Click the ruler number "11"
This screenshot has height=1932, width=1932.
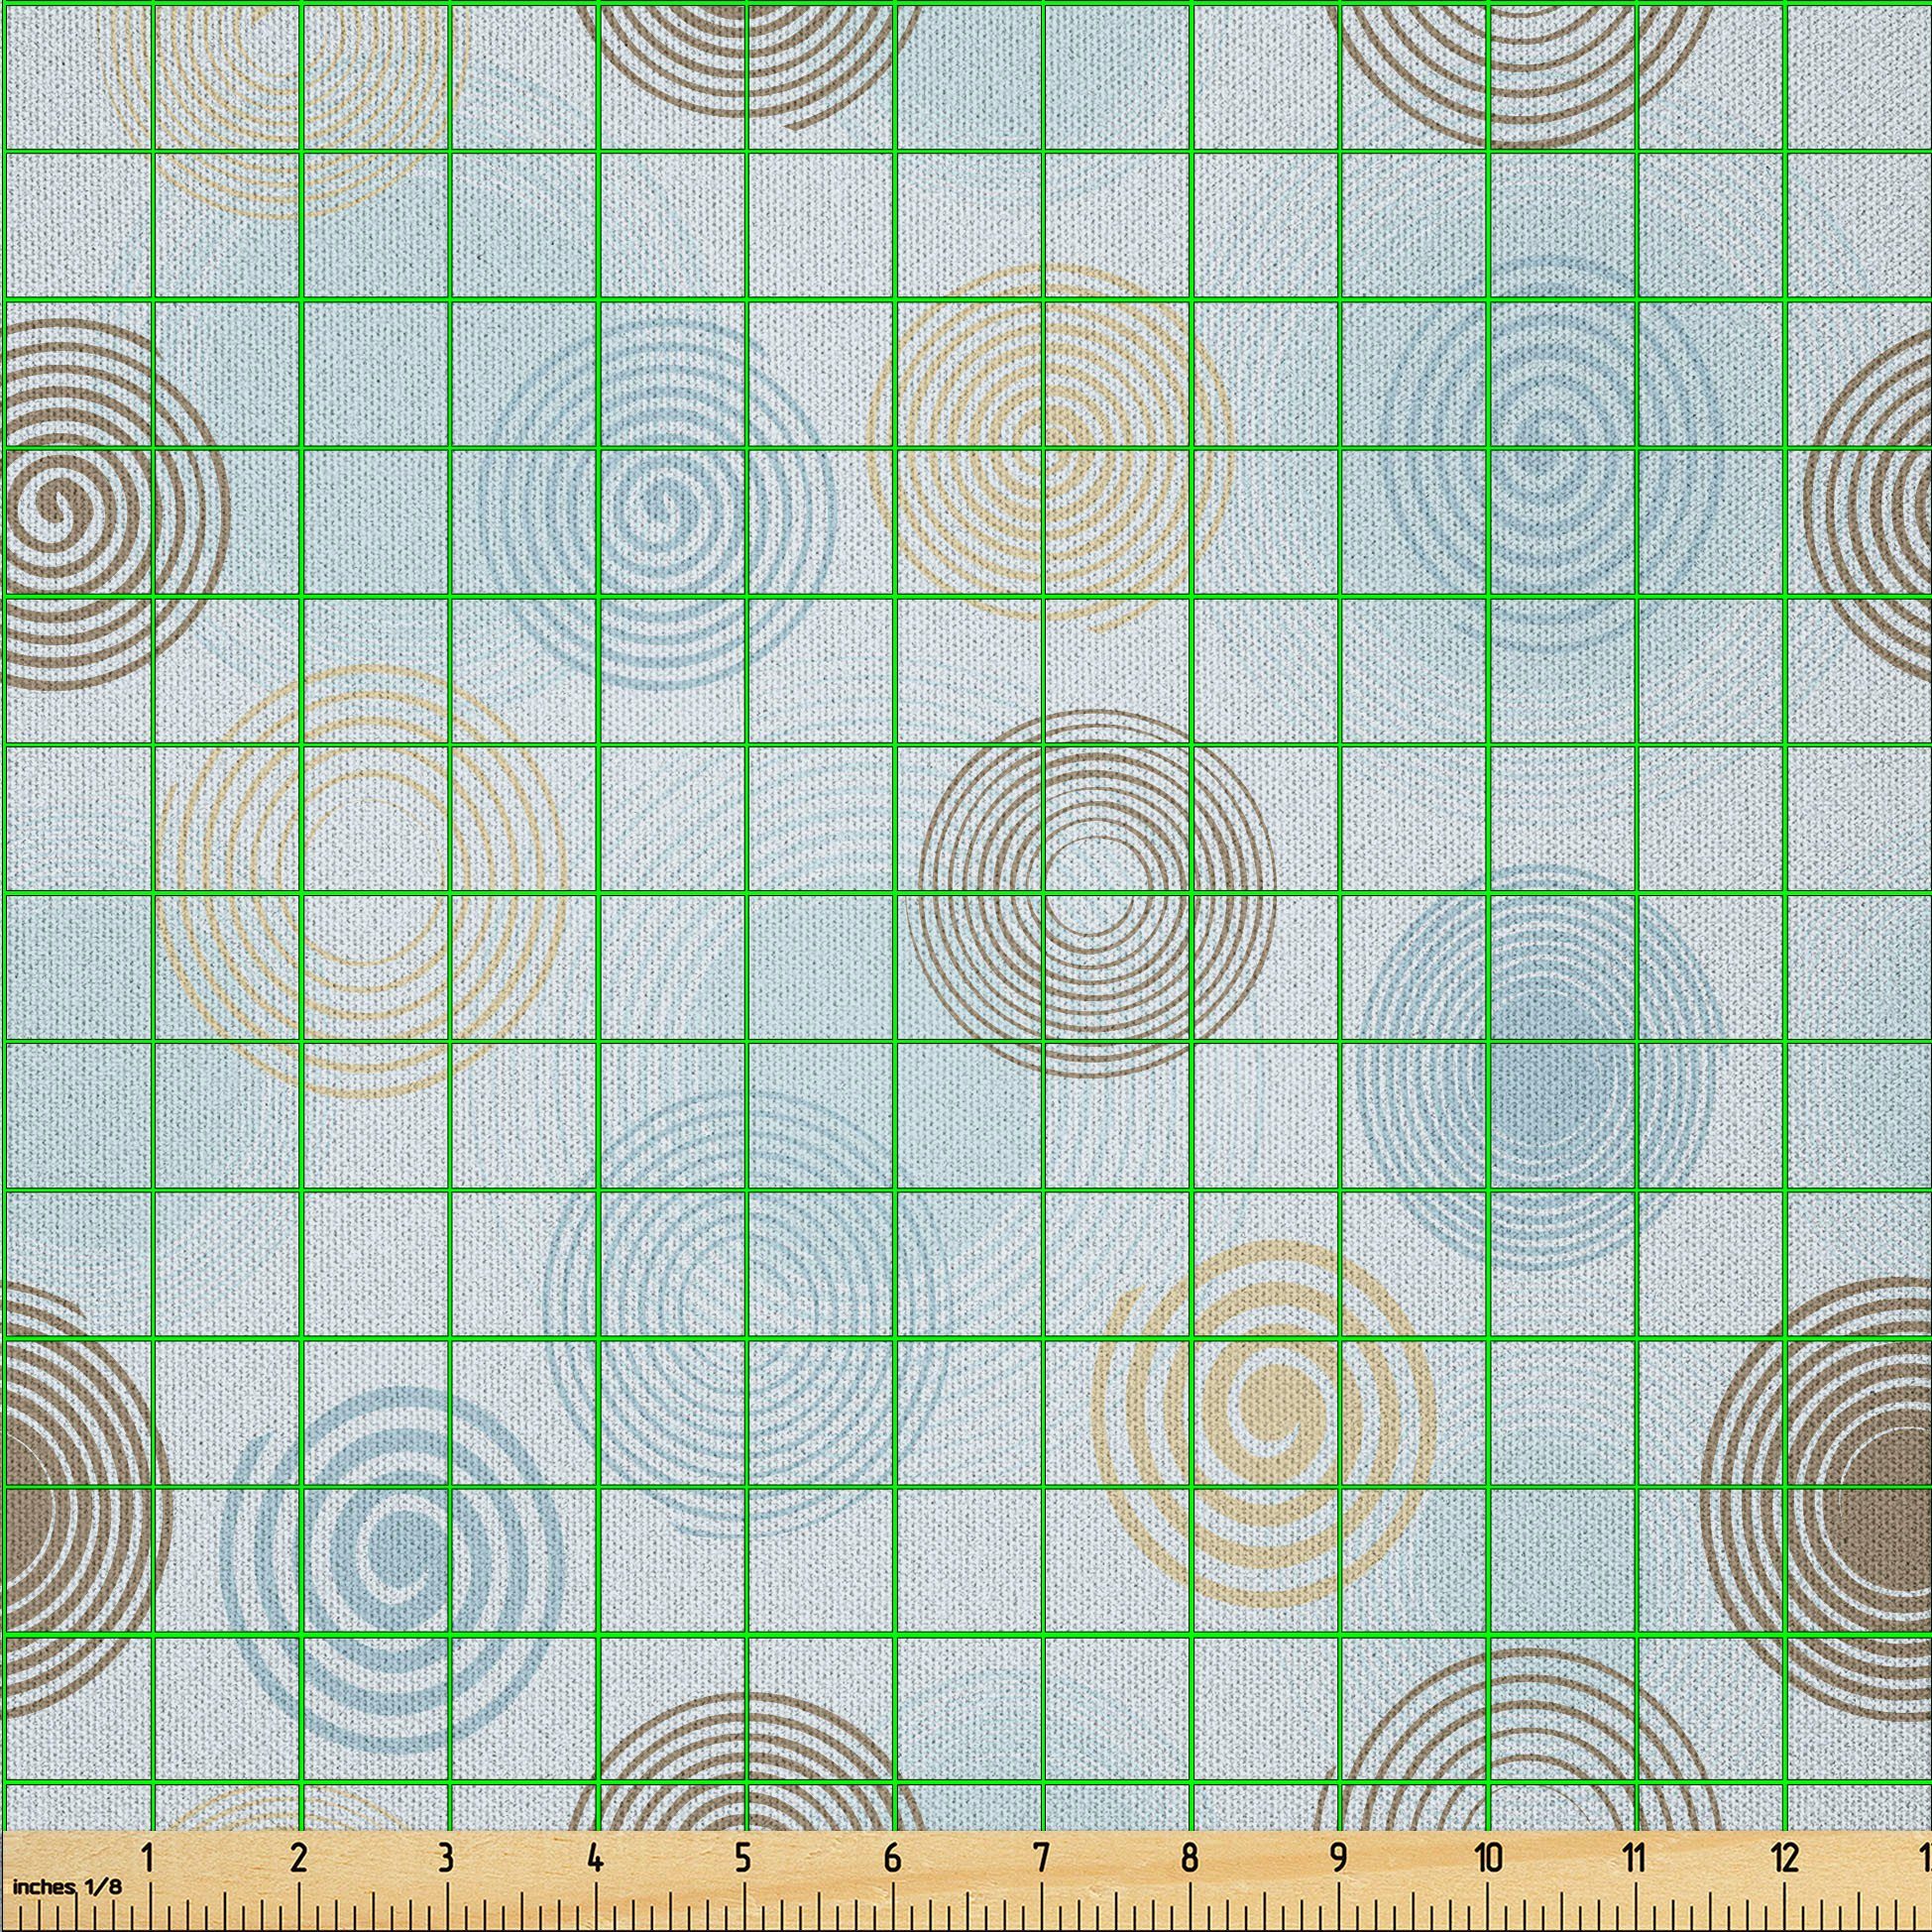point(1635,1858)
